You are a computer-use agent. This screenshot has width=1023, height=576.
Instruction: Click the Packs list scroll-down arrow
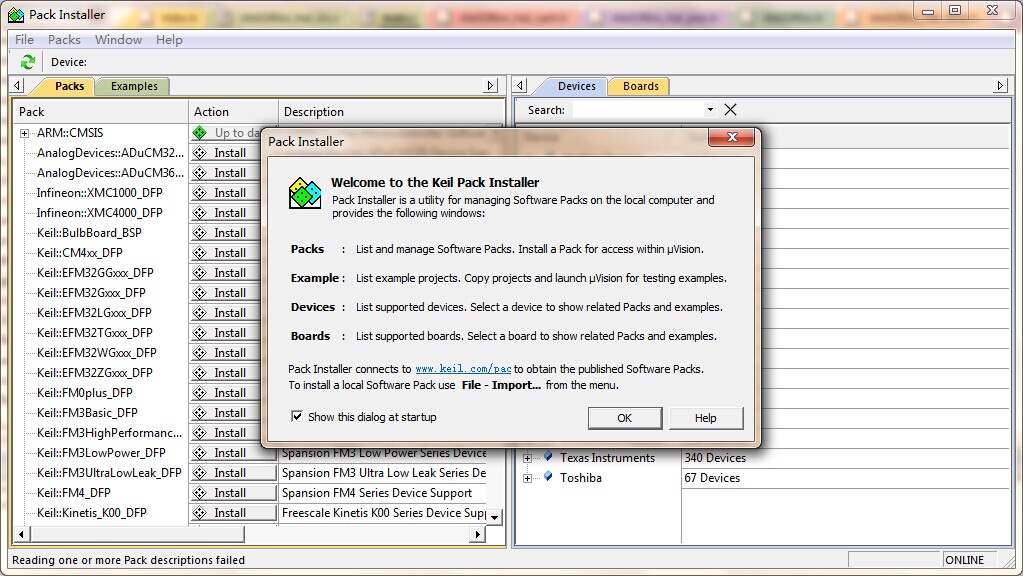tap(495, 517)
